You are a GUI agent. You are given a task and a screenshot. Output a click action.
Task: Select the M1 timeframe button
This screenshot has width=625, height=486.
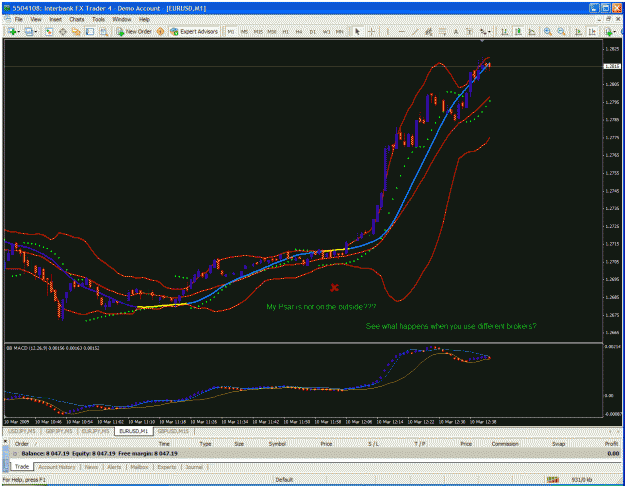click(231, 31)
